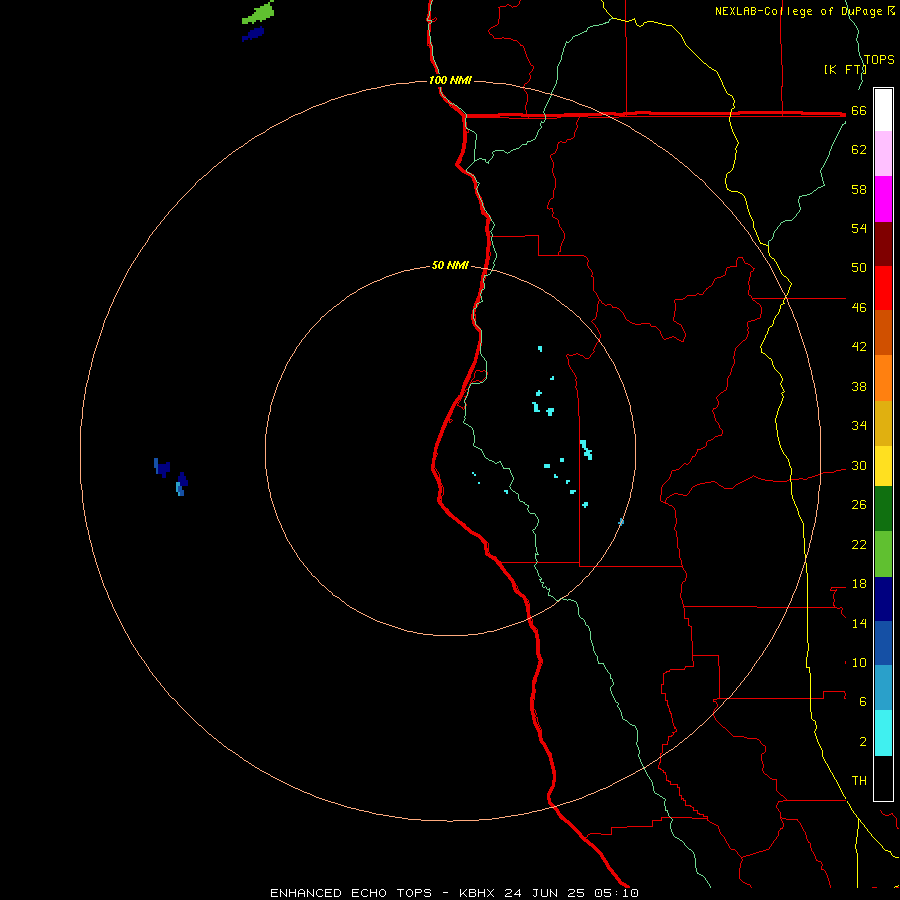Screen dimensions: 900x900
Task: Click the green radar echo at top left
Action: (x=258, y=12)
